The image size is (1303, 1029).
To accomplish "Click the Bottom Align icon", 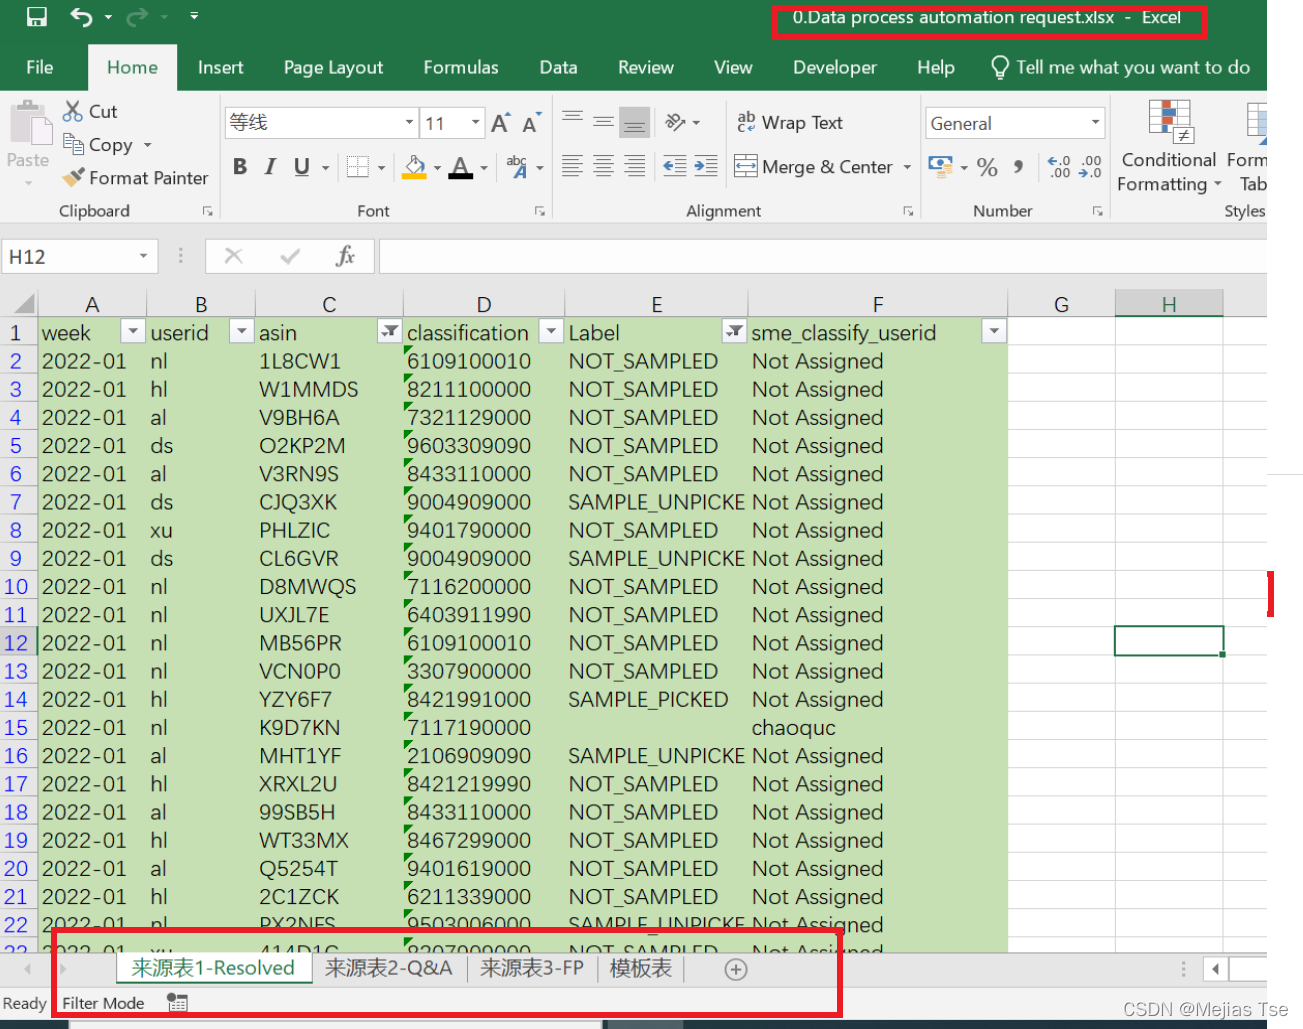I will 634,122.
